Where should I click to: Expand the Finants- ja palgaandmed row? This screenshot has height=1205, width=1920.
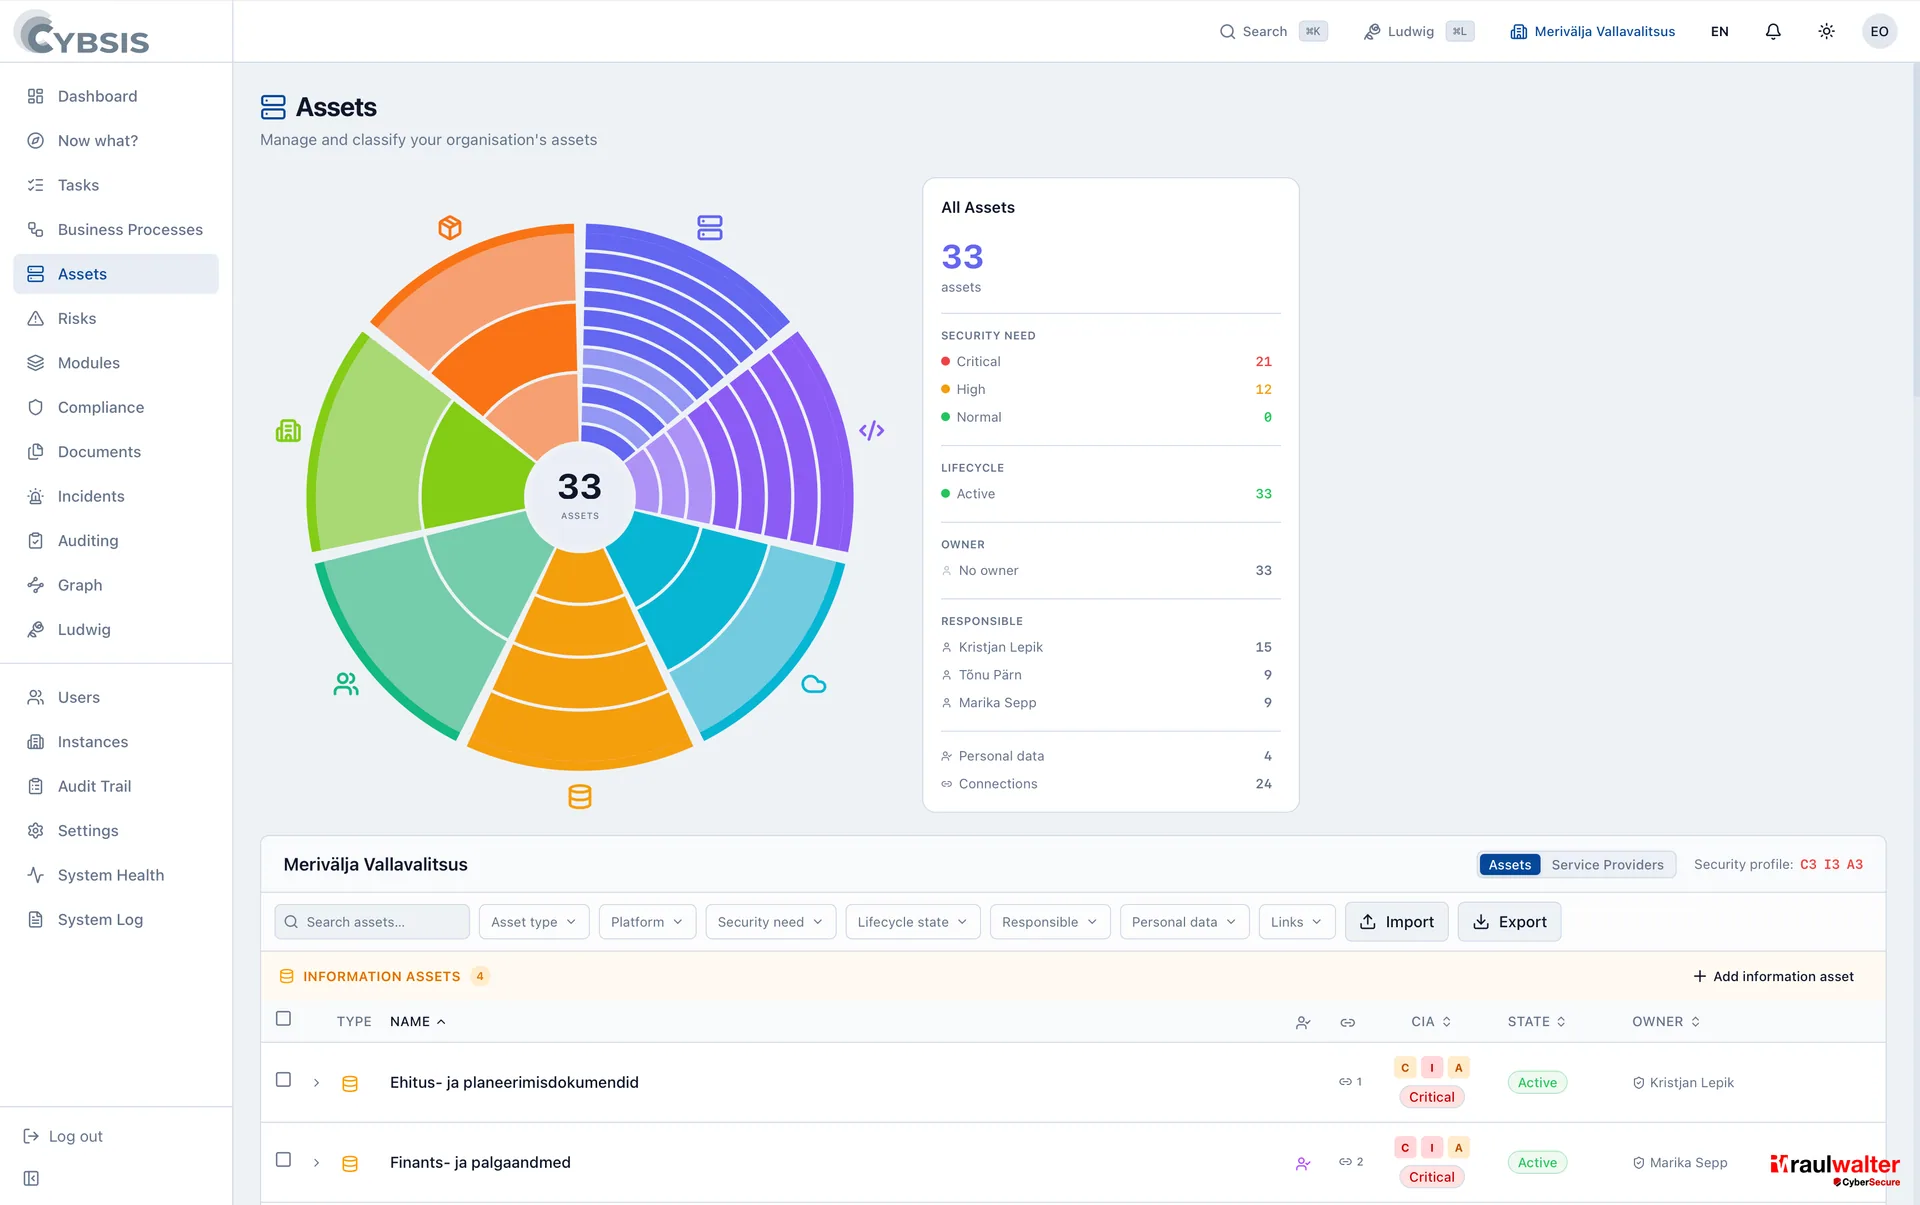pos(316,1163)
